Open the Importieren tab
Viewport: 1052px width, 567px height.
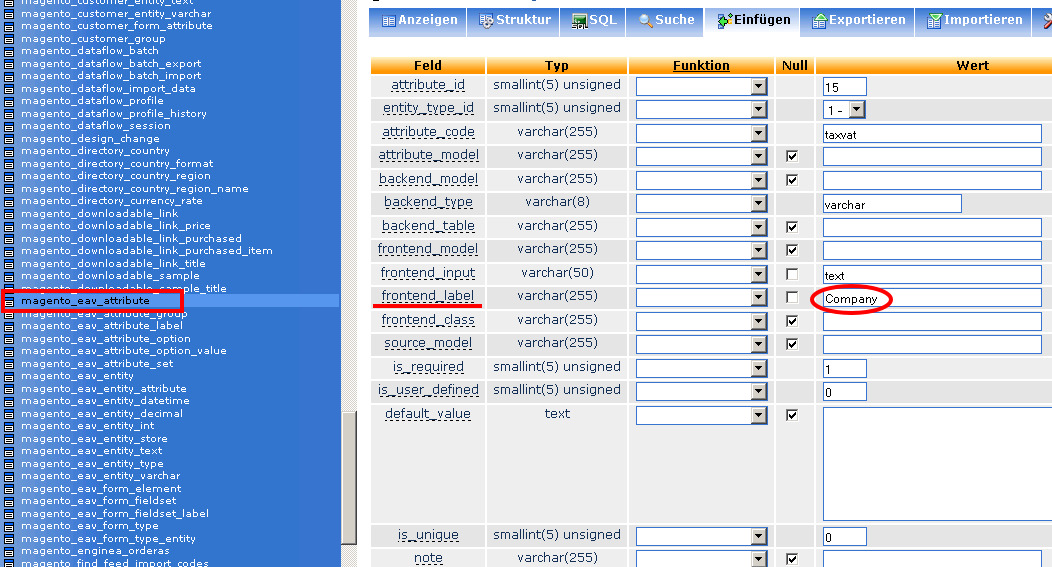coord(974,21)
